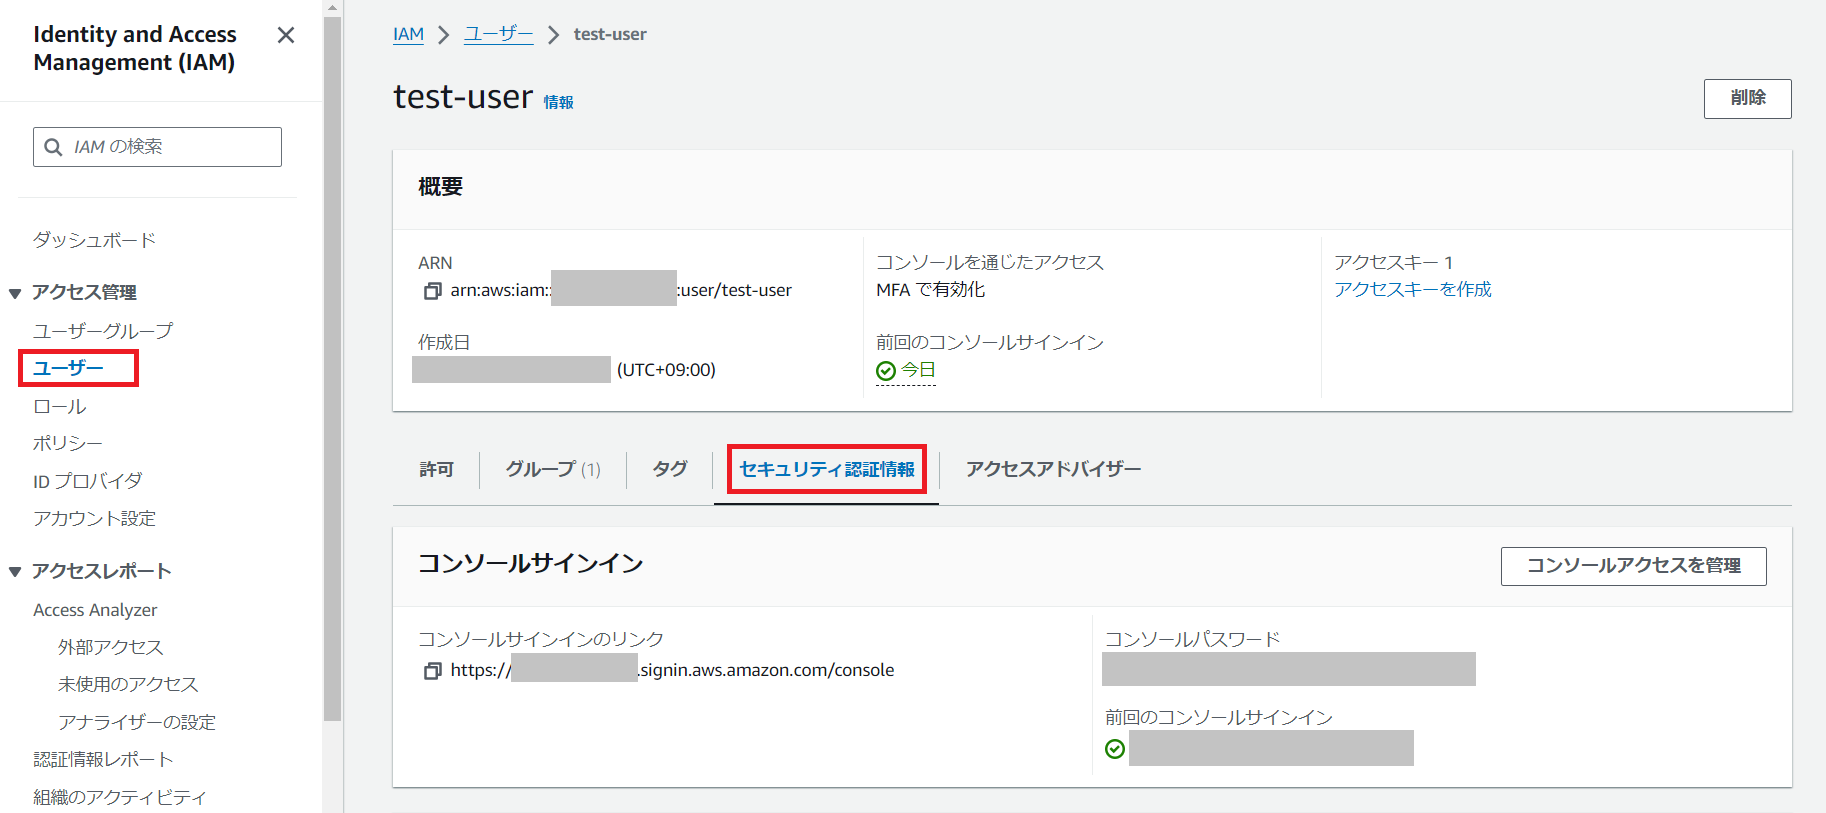Navigate to ポリシー in the sidebar
The height and width of the screenshot is (813, 1826).
67,443
